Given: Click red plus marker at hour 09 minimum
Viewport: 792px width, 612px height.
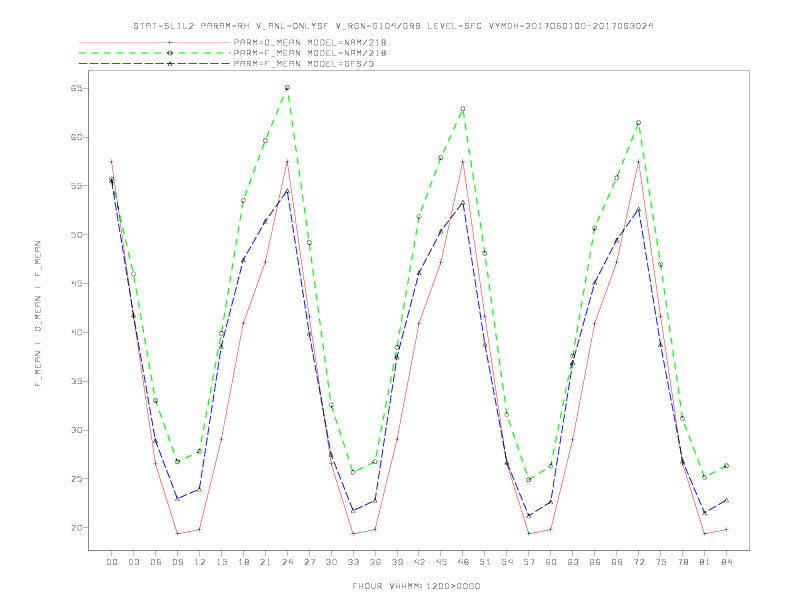Looking at the screenshot, I should pyautogui.click(x=177, y=533).
